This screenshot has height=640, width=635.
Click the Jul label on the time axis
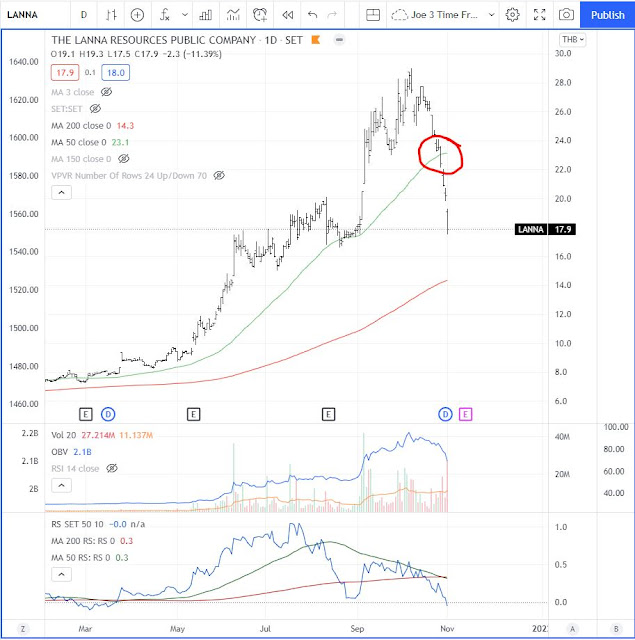[x=265, y=629]
